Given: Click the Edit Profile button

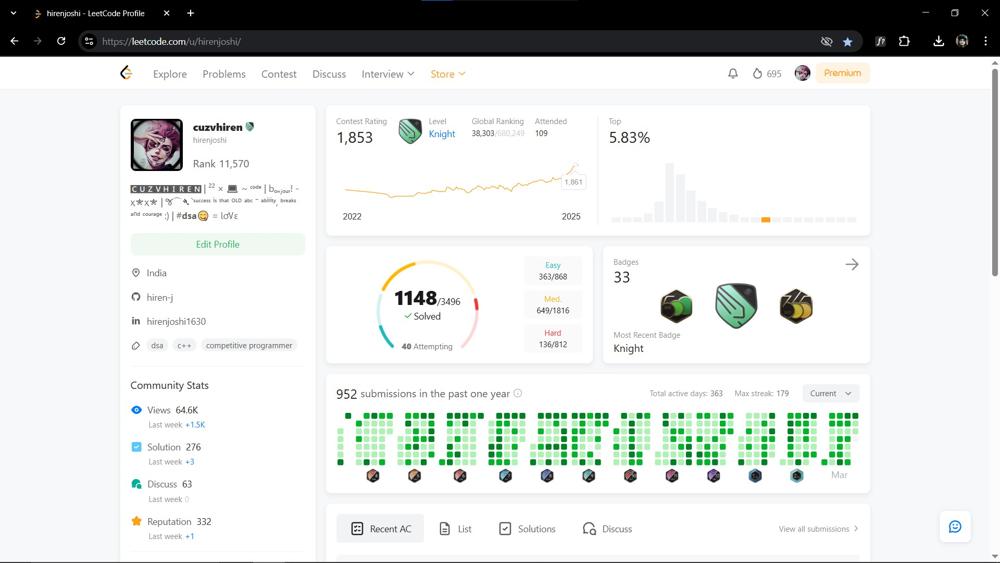Looking at the screenshot, I should [x=217, y=244].
